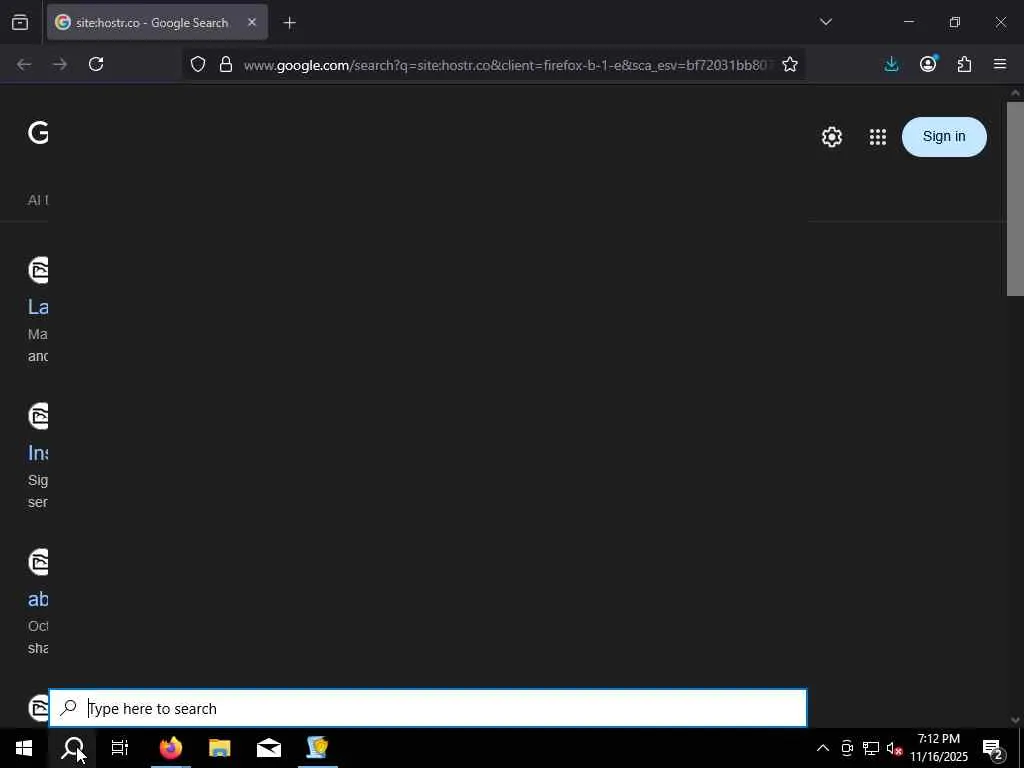
Task: Switch to Firefox in the taskbar
Action: pyautogui.click(x=170, y=748)
